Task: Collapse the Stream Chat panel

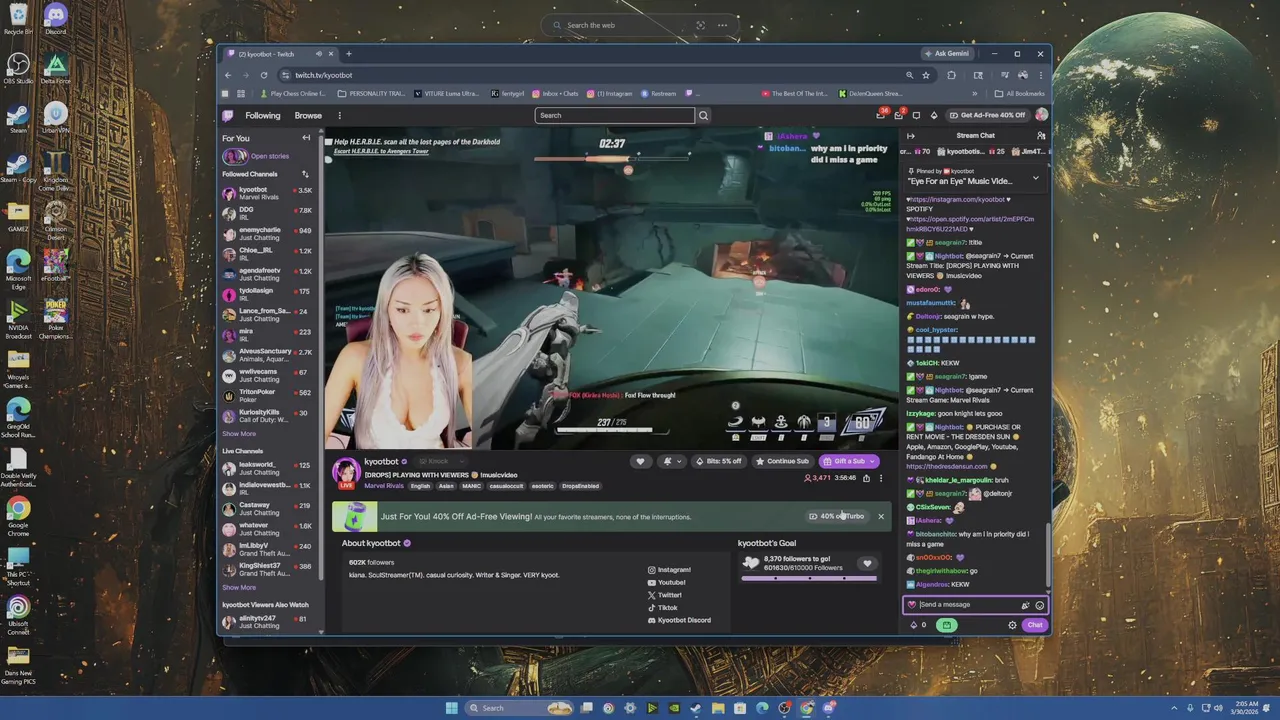Action: coord(910,135)
